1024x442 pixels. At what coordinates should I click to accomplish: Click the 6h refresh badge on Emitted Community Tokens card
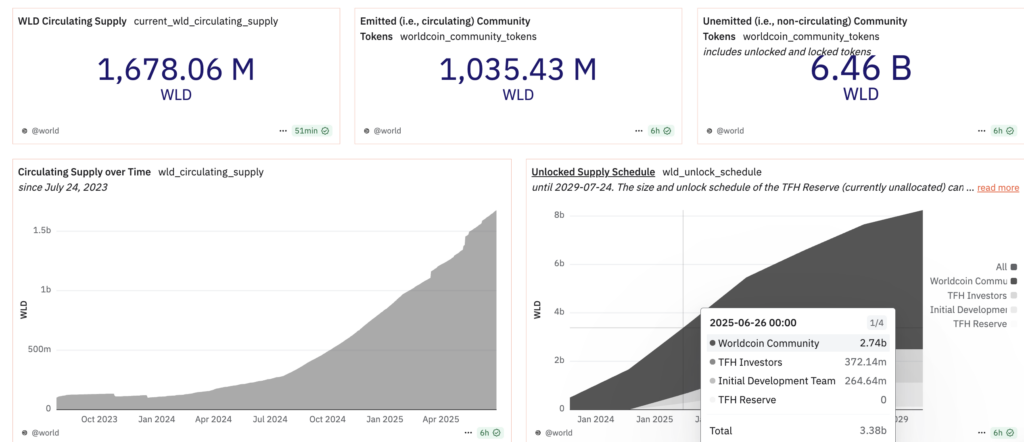(661, 131)
